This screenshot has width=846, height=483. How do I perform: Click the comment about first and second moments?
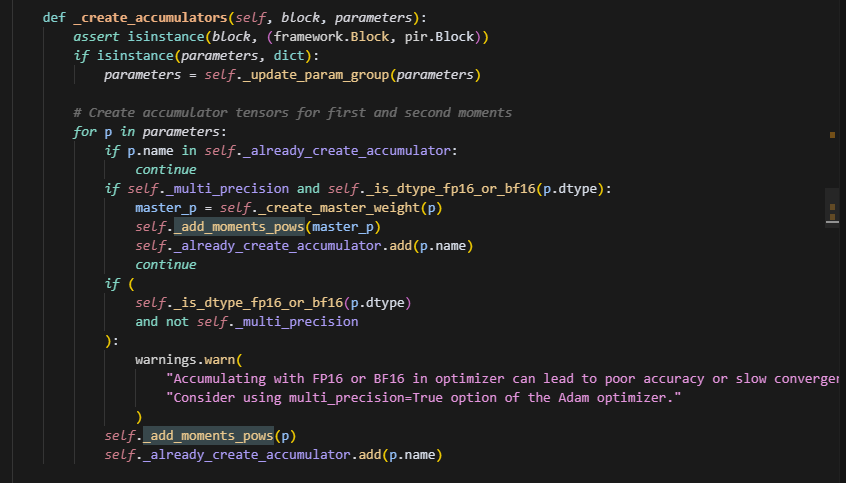[x=292, y=113]
